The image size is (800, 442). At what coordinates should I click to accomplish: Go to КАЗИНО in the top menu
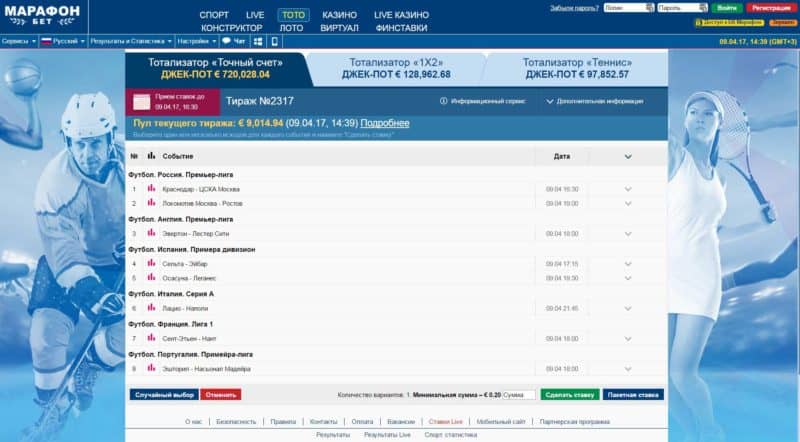coord(338,15)
